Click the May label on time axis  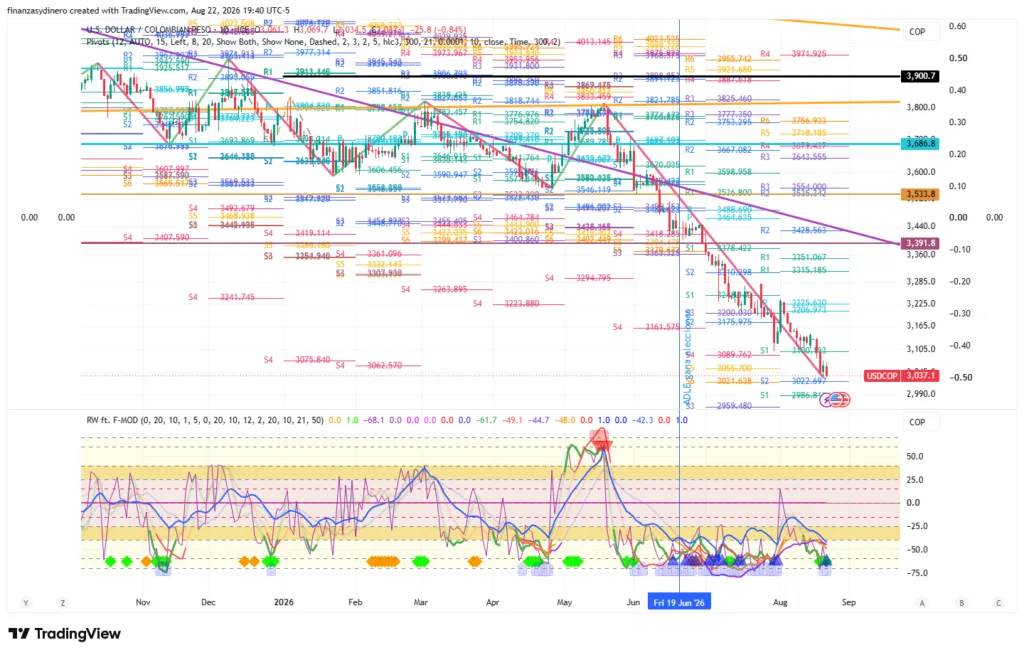[x=564, y=602]
